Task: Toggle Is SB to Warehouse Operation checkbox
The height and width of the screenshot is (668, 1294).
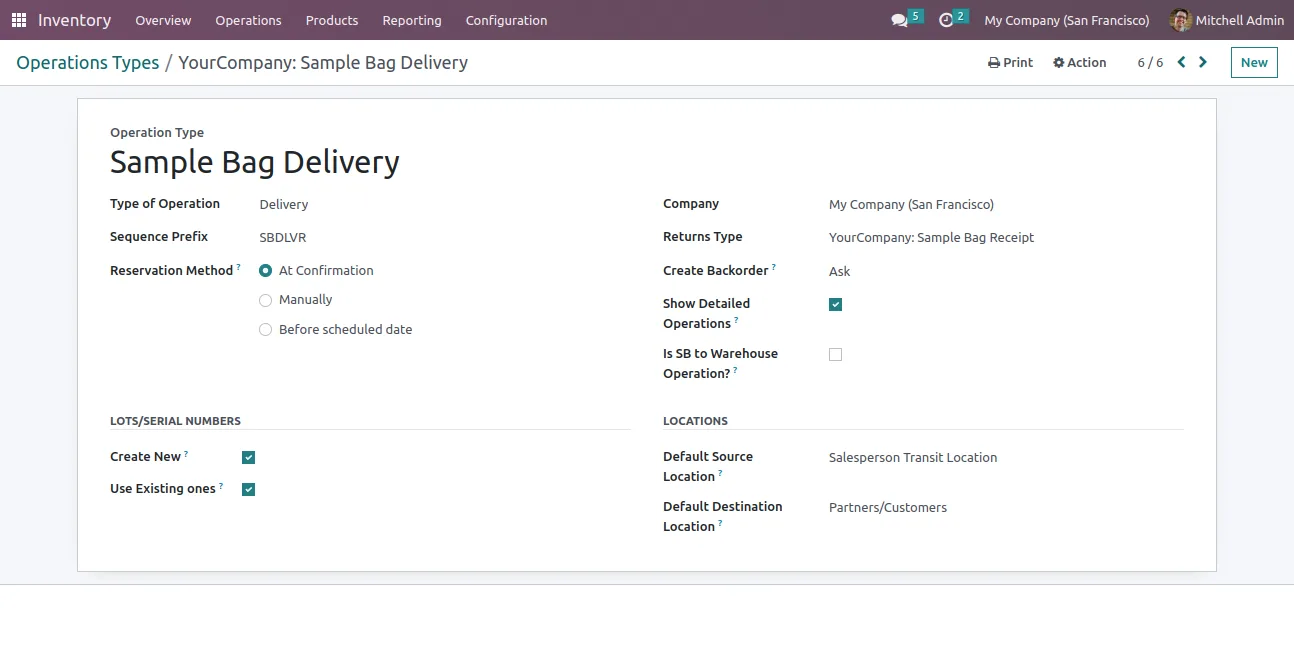Action: click(836, 355)
